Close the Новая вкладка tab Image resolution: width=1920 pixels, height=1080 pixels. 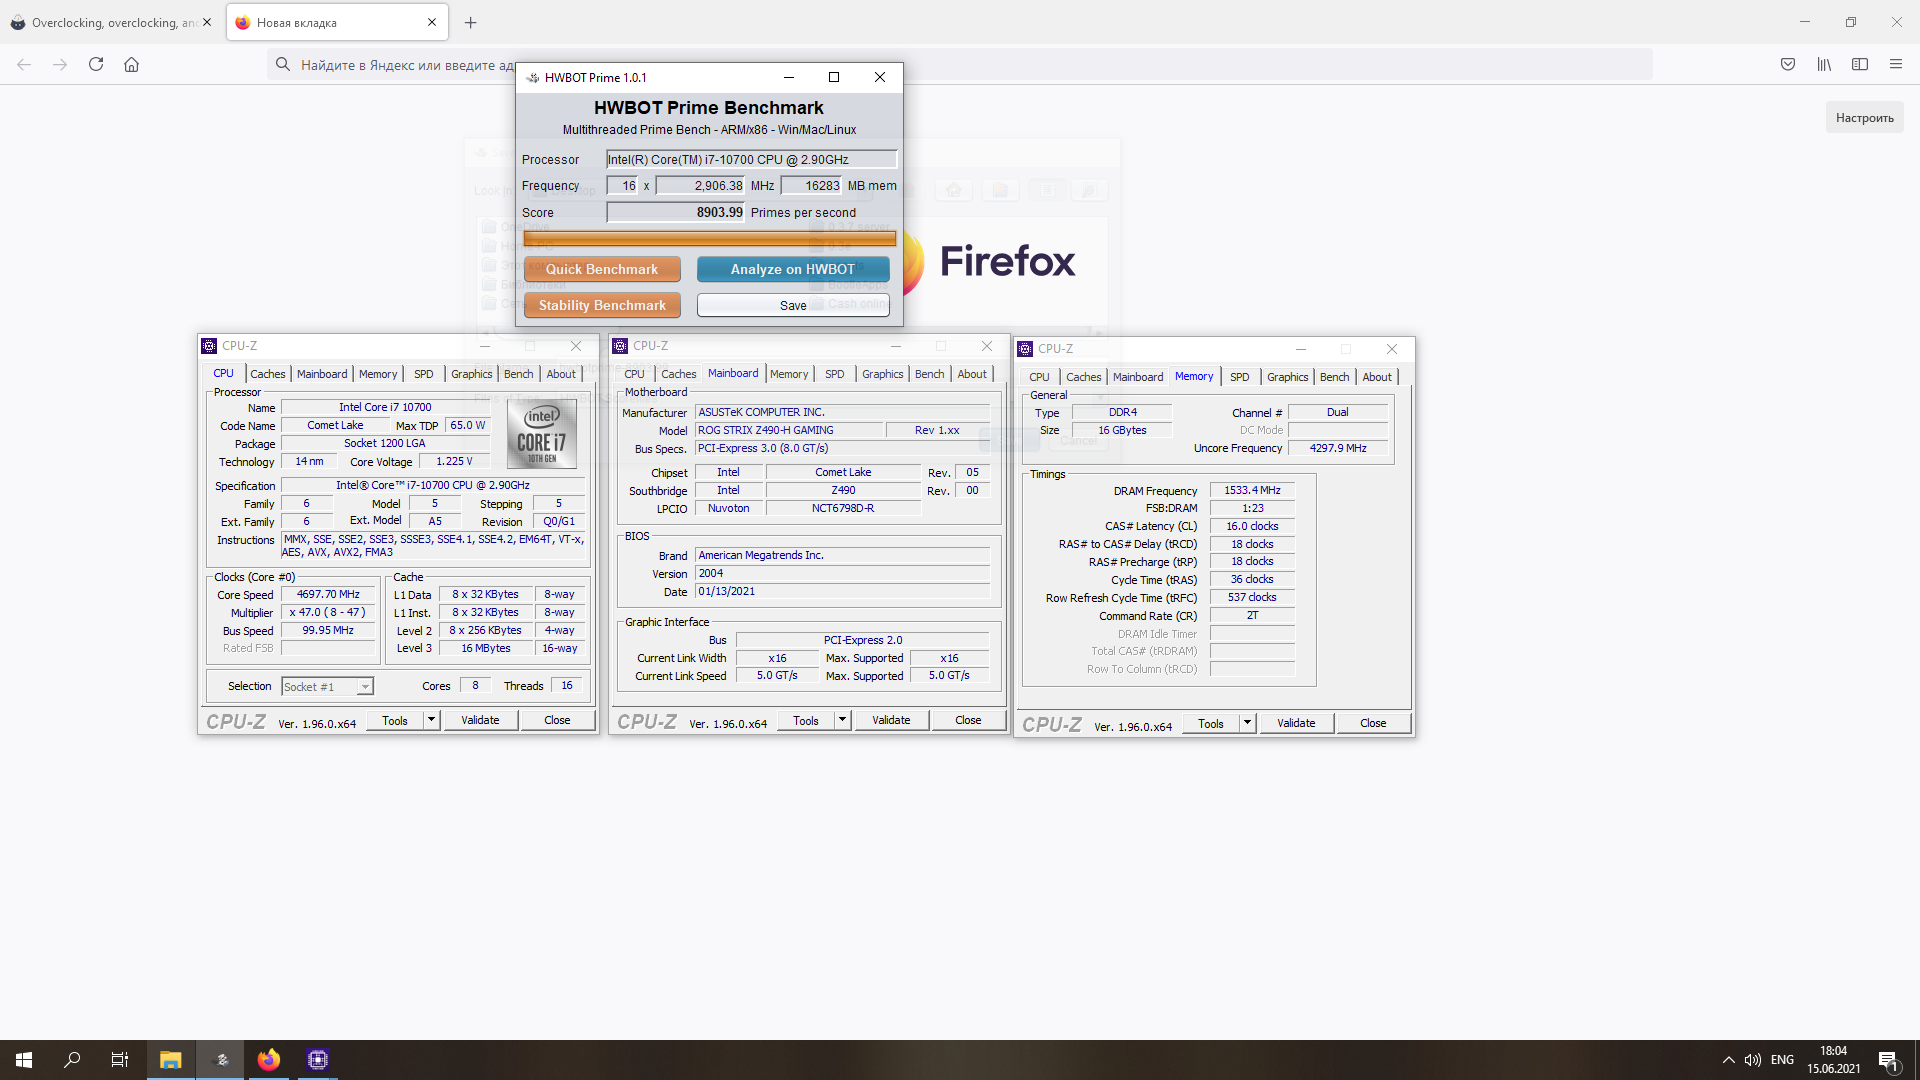pyautogui.click(x=432, y=22)
